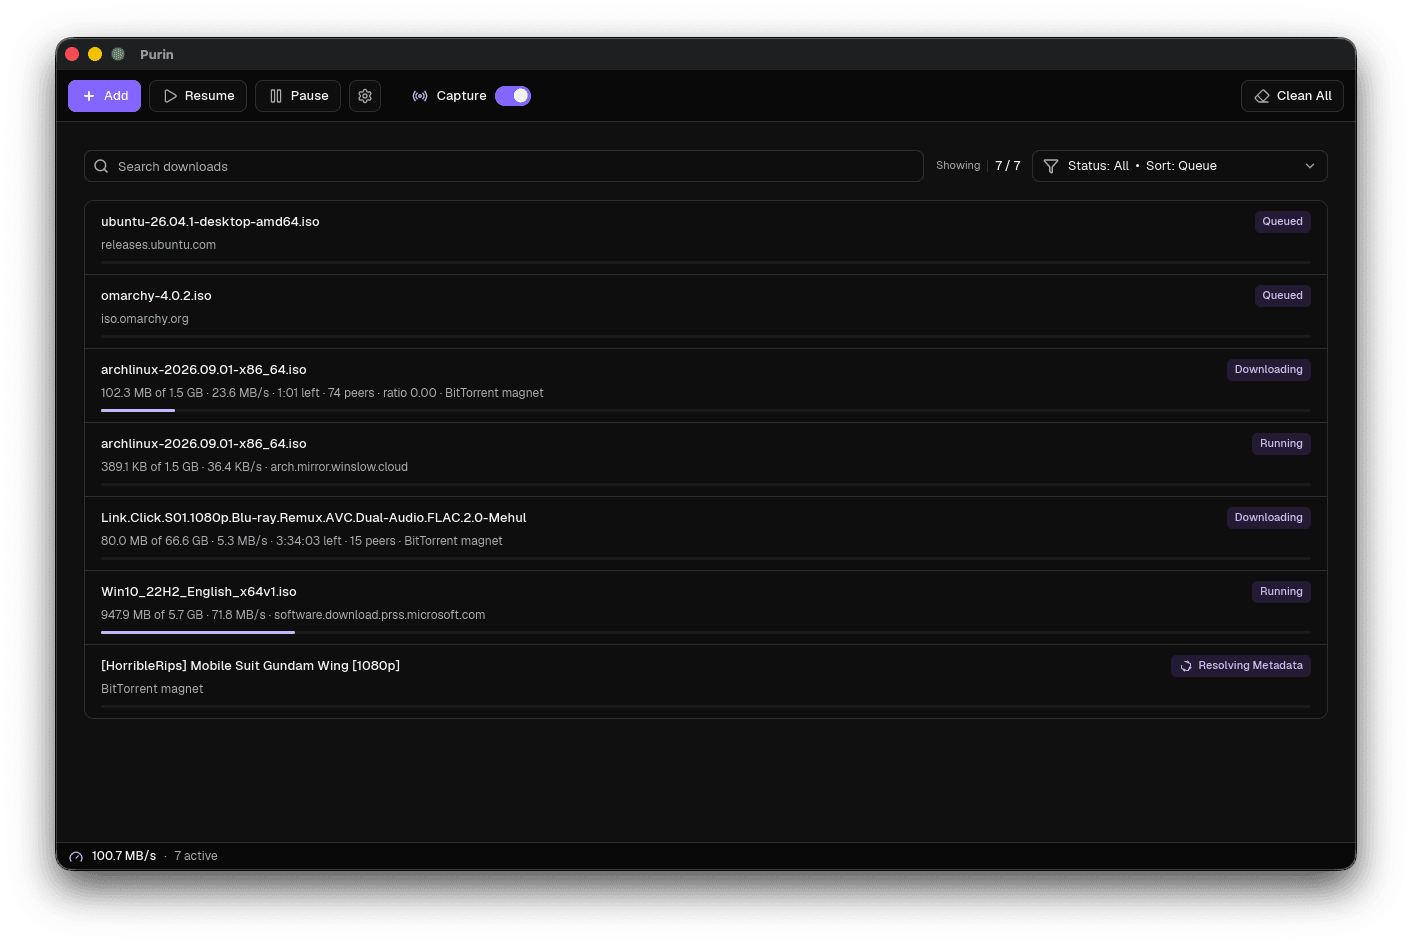Click the Downloading badge on the Link.Click row

tap(1268, 518)
